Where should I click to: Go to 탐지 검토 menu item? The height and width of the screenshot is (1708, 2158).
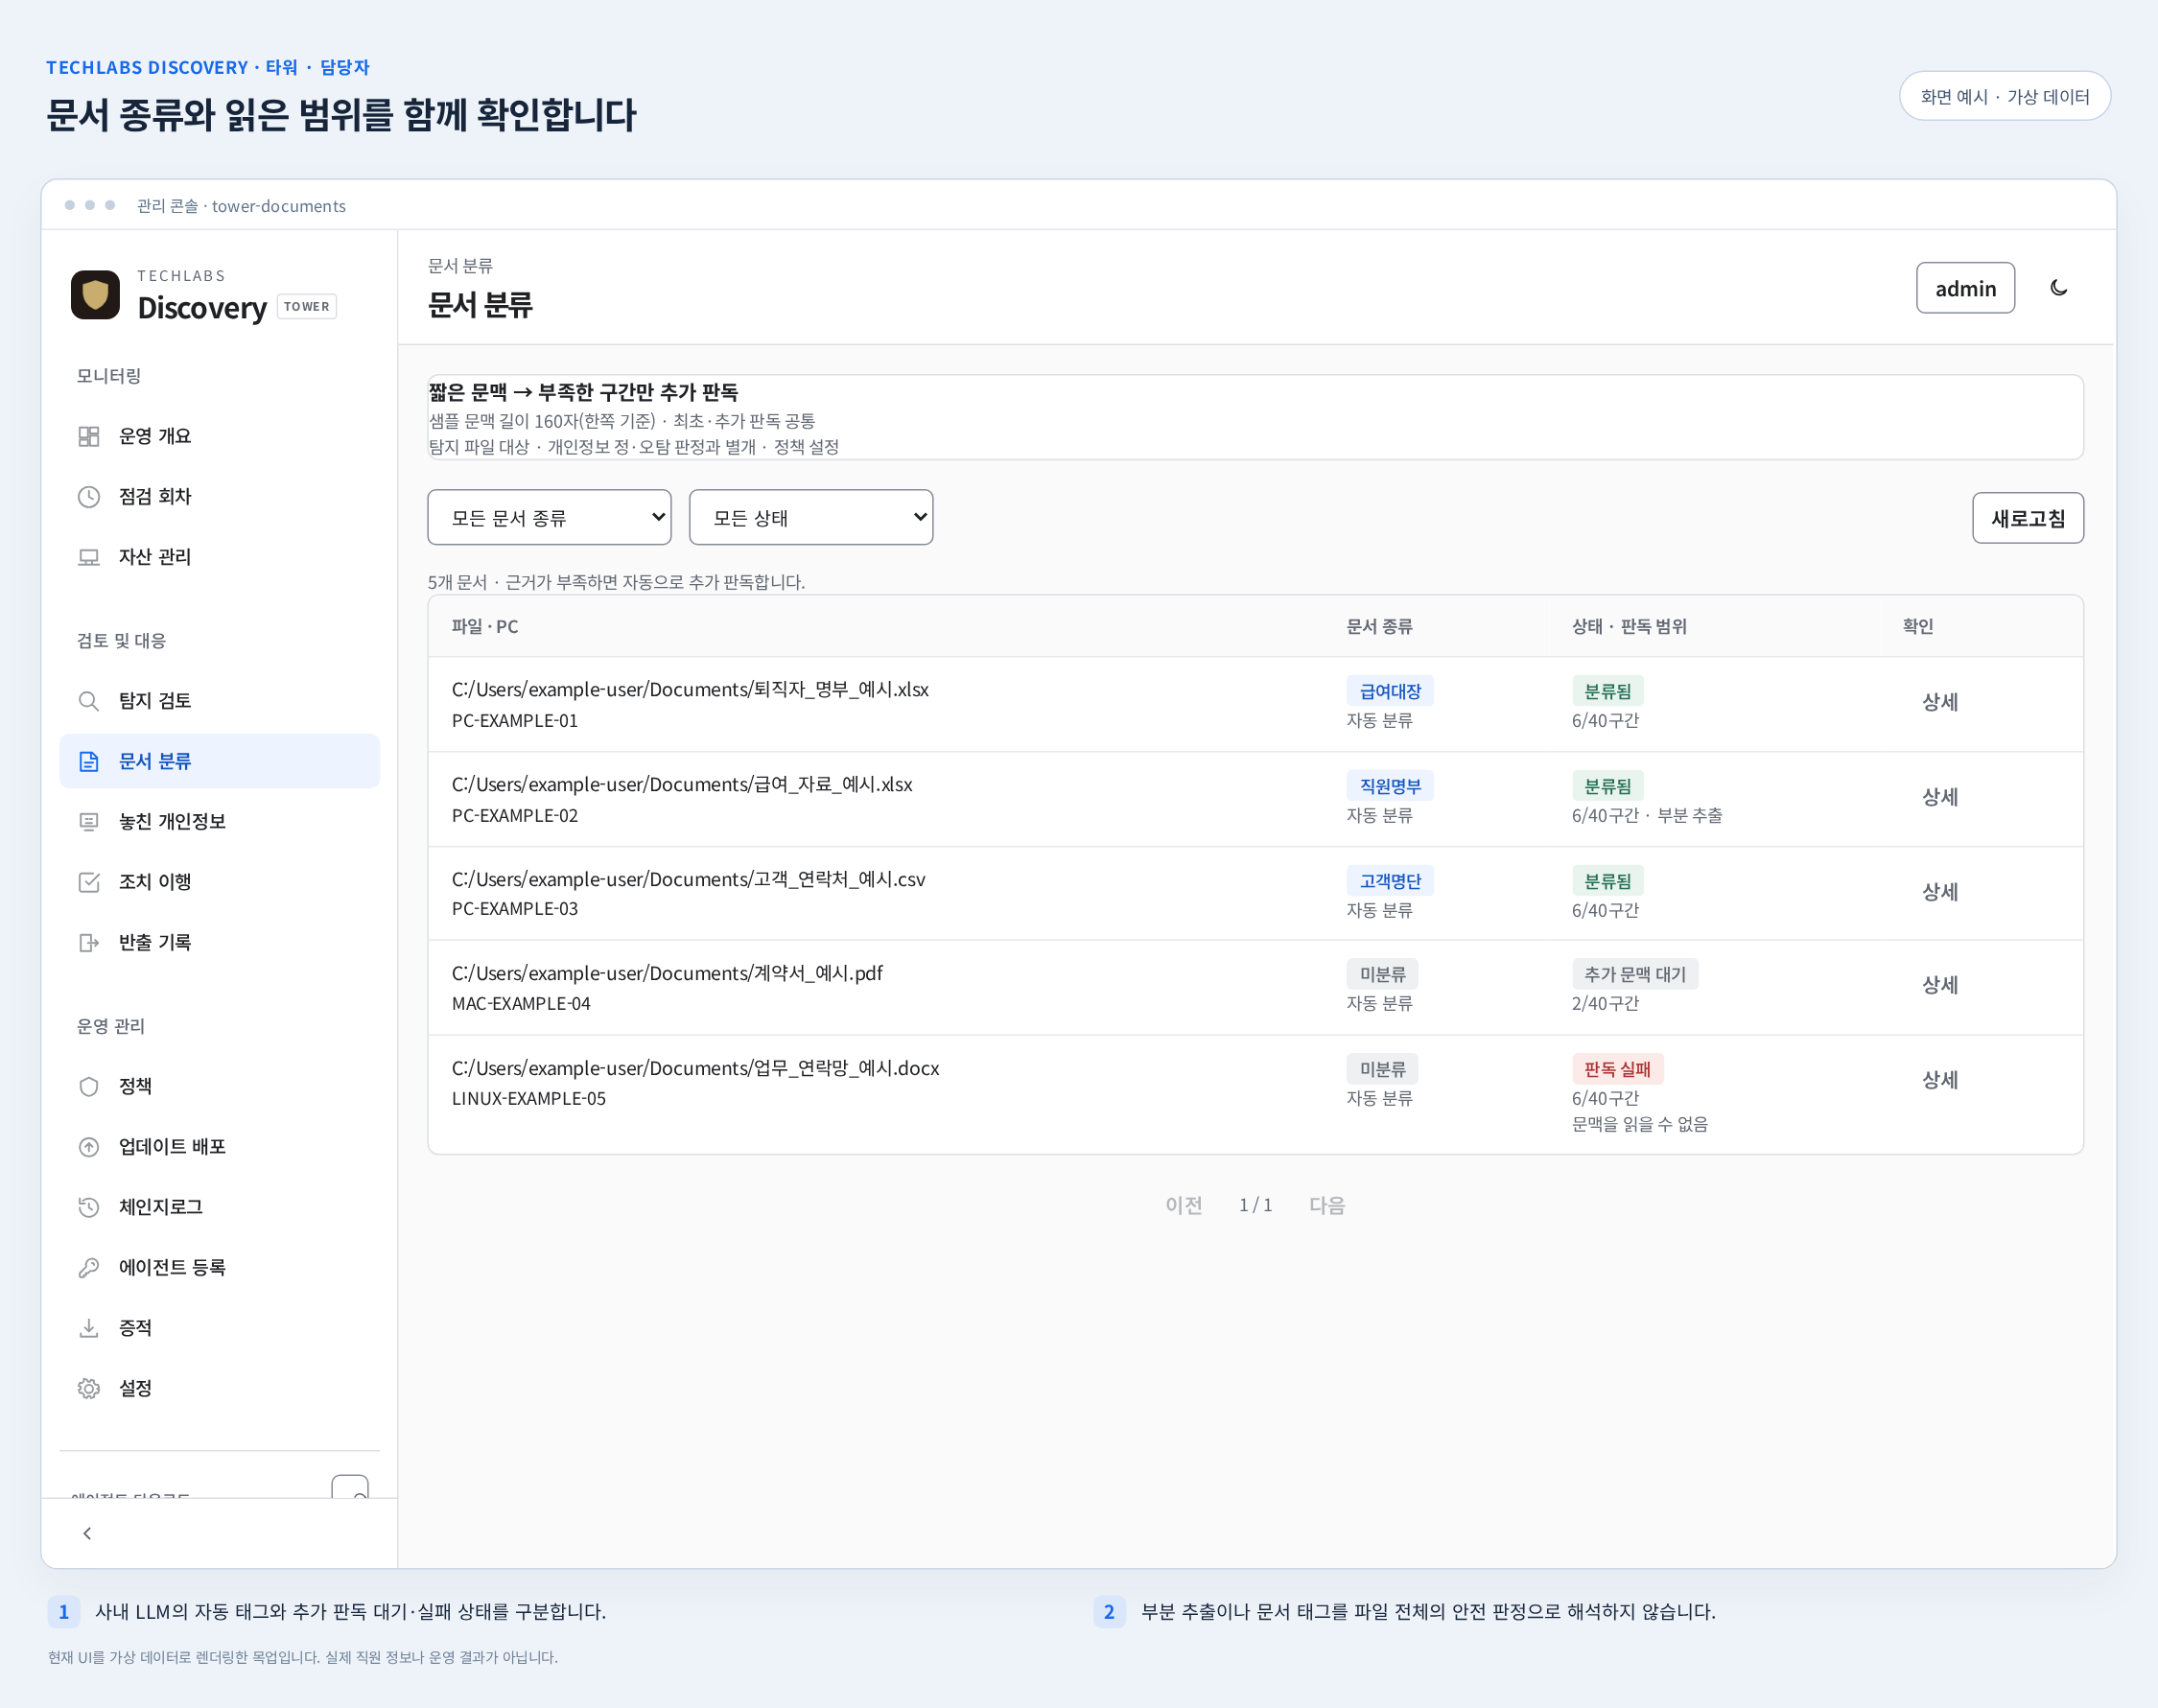pyautogui.click(x=219, y=701)
